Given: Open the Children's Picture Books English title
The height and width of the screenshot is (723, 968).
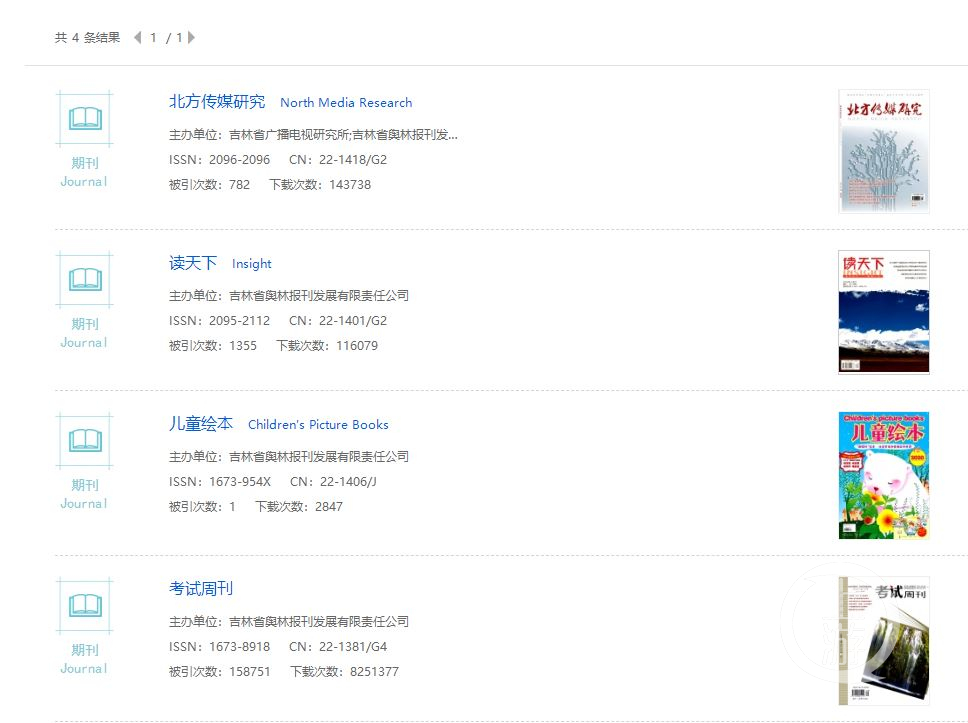Looking at the screenshot, I should [x=319, y=425].
